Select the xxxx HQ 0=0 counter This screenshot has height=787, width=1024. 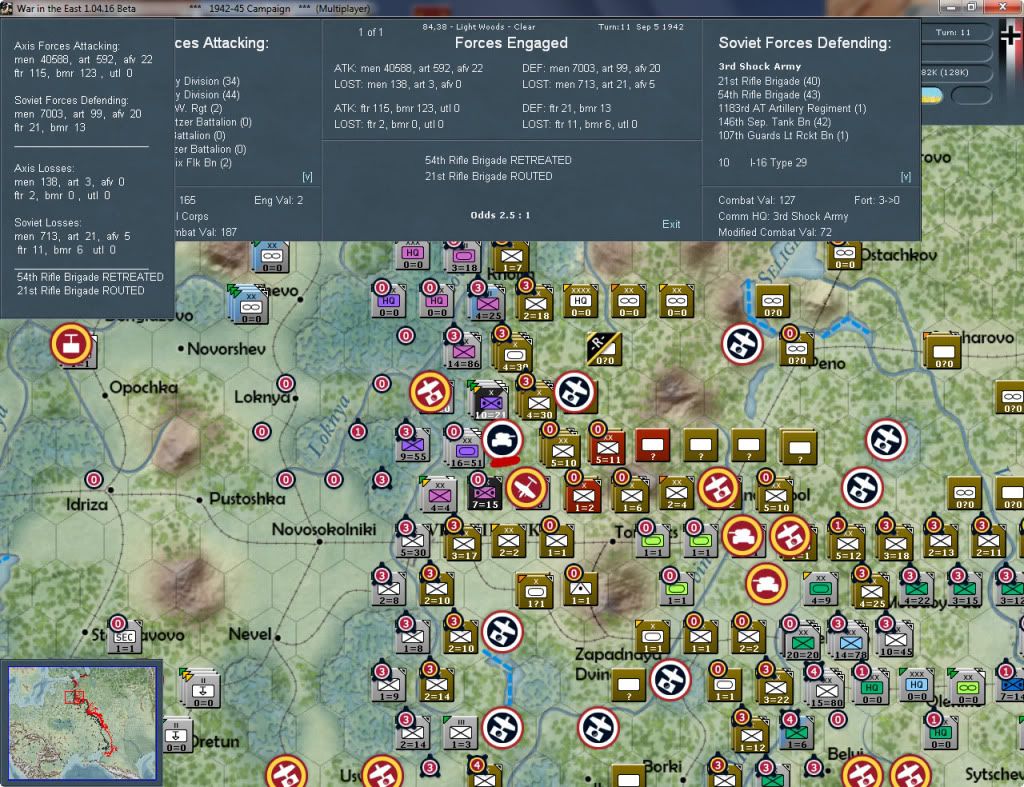(x=580, y=302)
